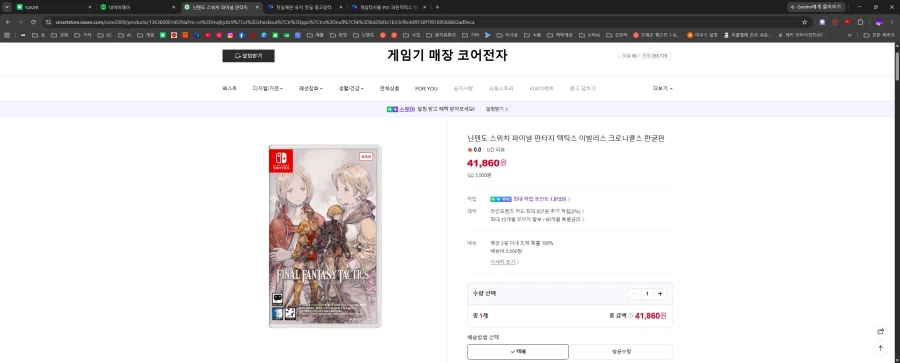This screenshot has width=900, height=363.
Task: Expand the 생활/건강 category dropdown
Action: (x=351, y=88)
